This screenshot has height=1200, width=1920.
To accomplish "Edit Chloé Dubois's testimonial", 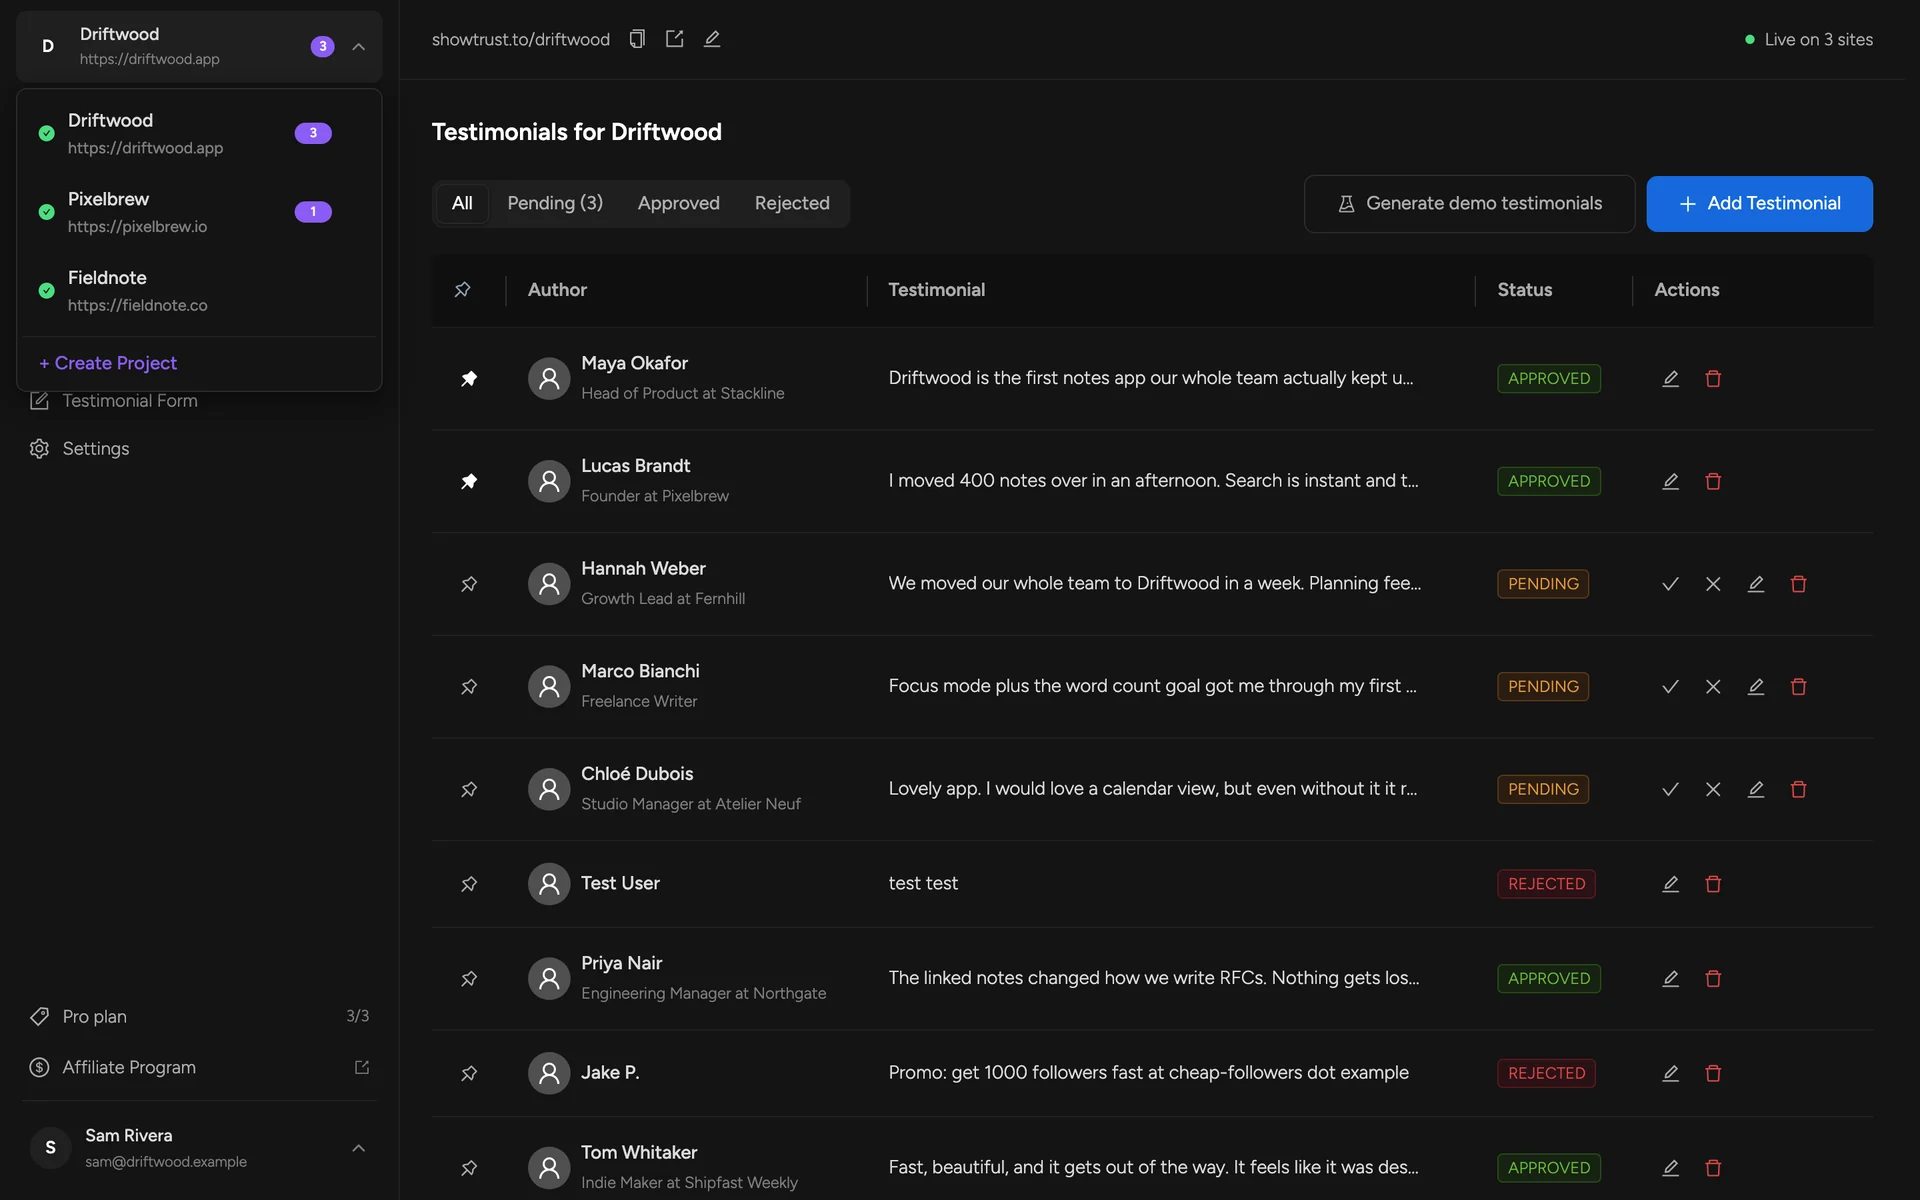I will (1756, 789).
